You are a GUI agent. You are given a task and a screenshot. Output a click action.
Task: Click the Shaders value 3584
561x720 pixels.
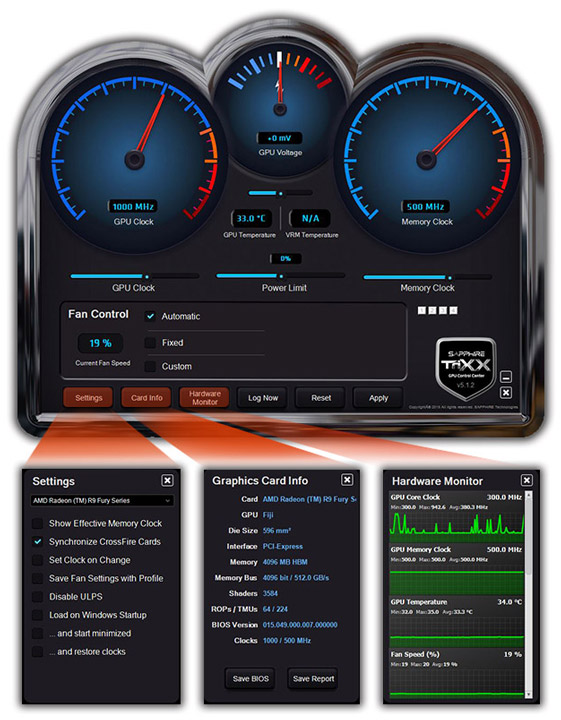coord(270,593)
